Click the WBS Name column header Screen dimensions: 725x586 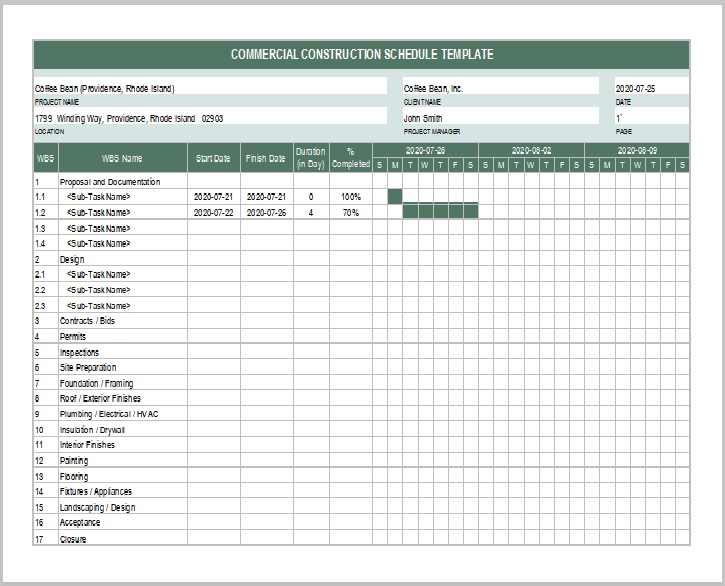tap(123, 158)
